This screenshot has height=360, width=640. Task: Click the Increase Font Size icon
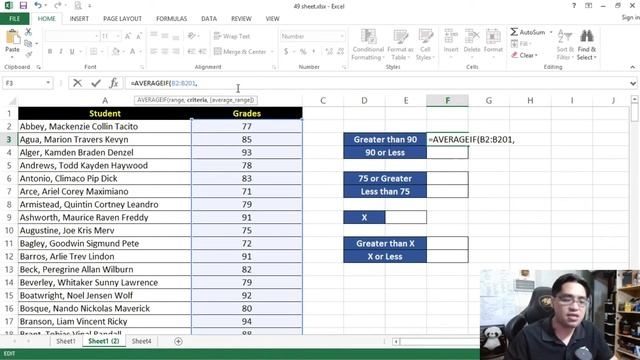[128, 36]
